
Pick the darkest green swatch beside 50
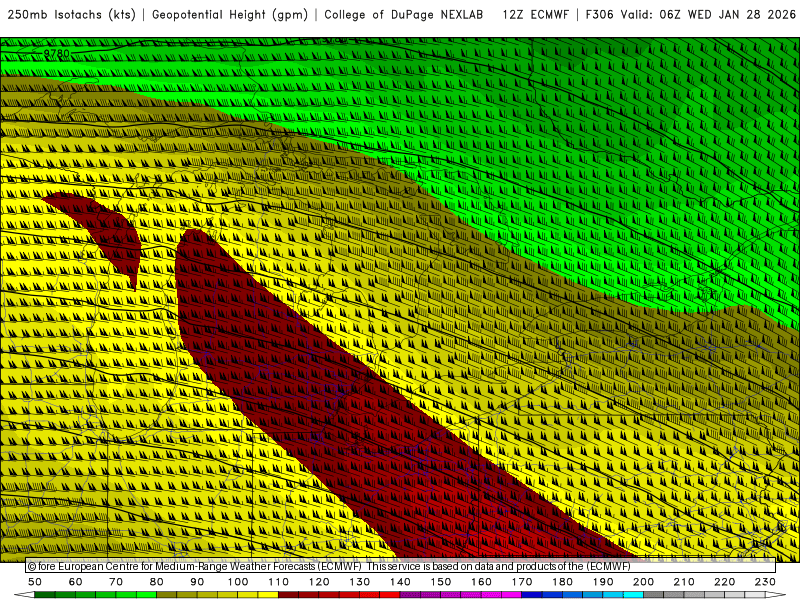pos(44,594)
